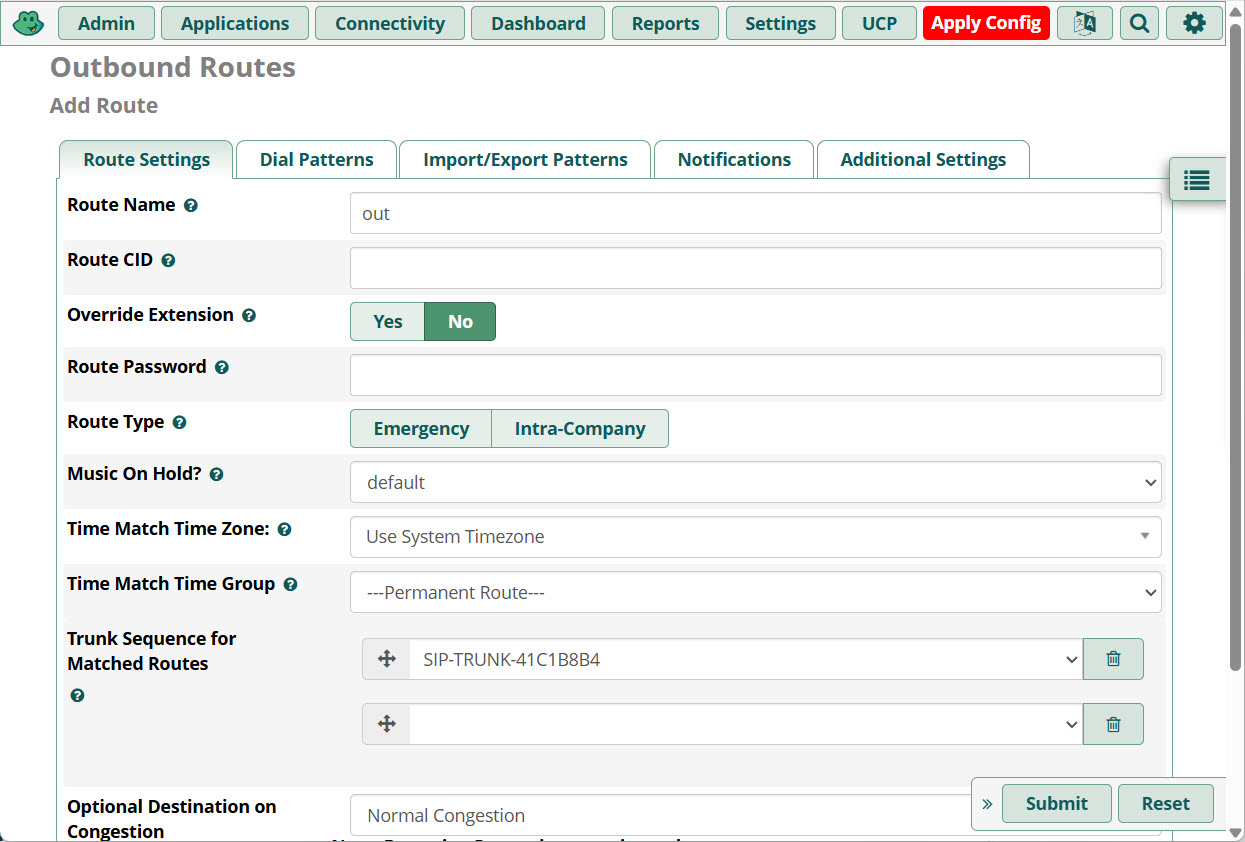Switch to the Dial Patterns tab
1245x842 pixels.
point(316,160)
